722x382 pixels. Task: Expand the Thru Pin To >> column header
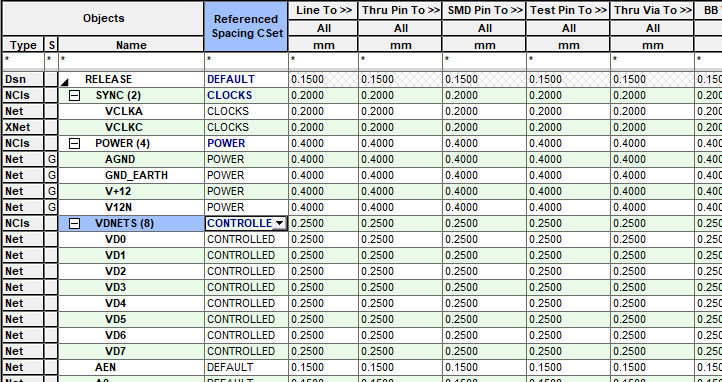pyautogui.click(x=400, y=10)
